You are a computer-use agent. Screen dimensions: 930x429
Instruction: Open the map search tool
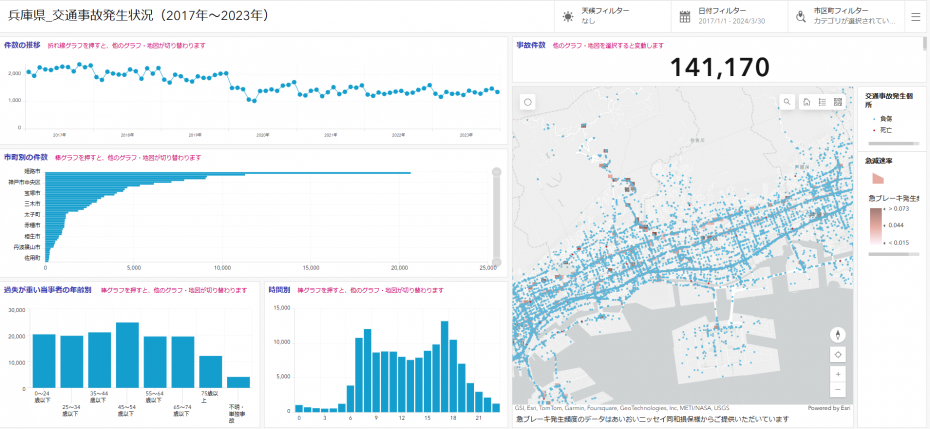pyautogui.click(x=788, y=102)
